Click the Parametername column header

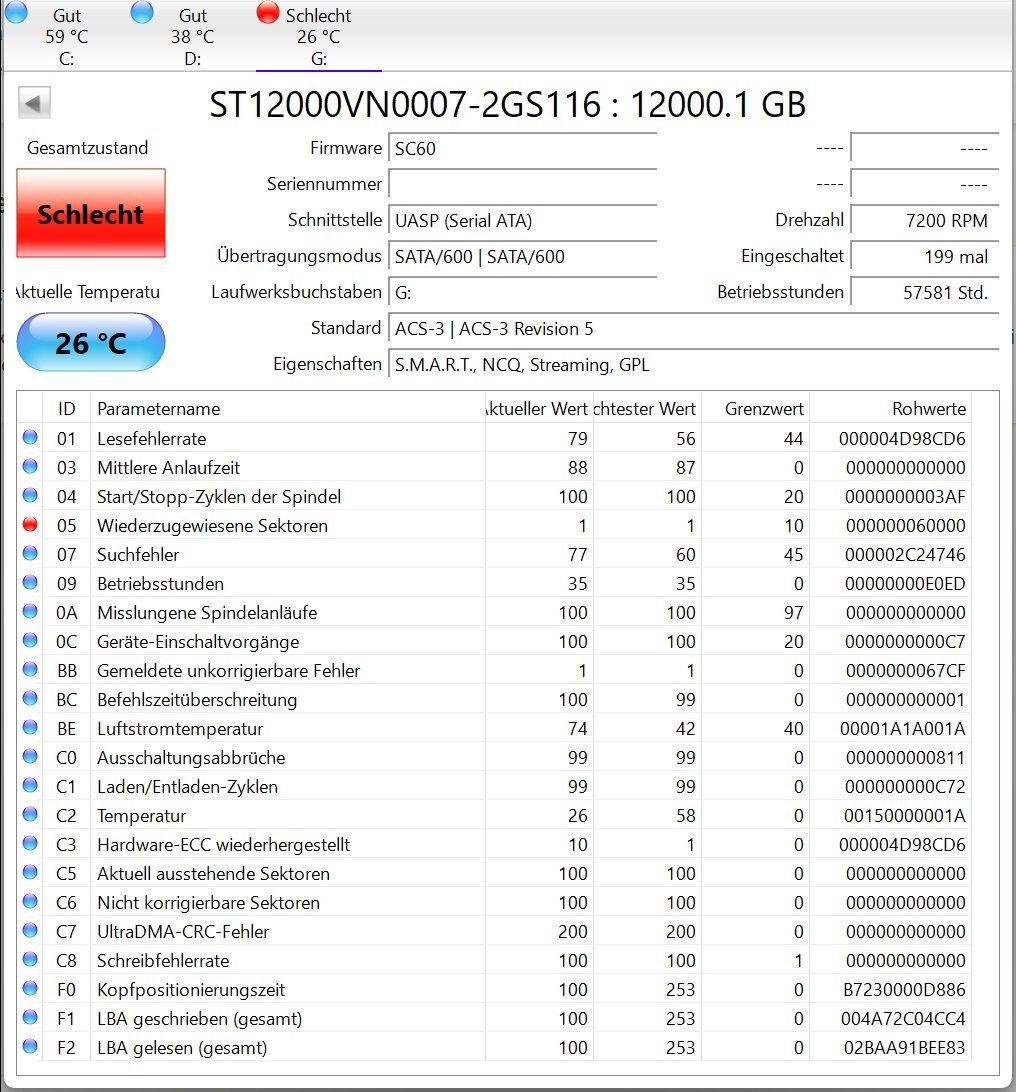click(x=288, y=408)
